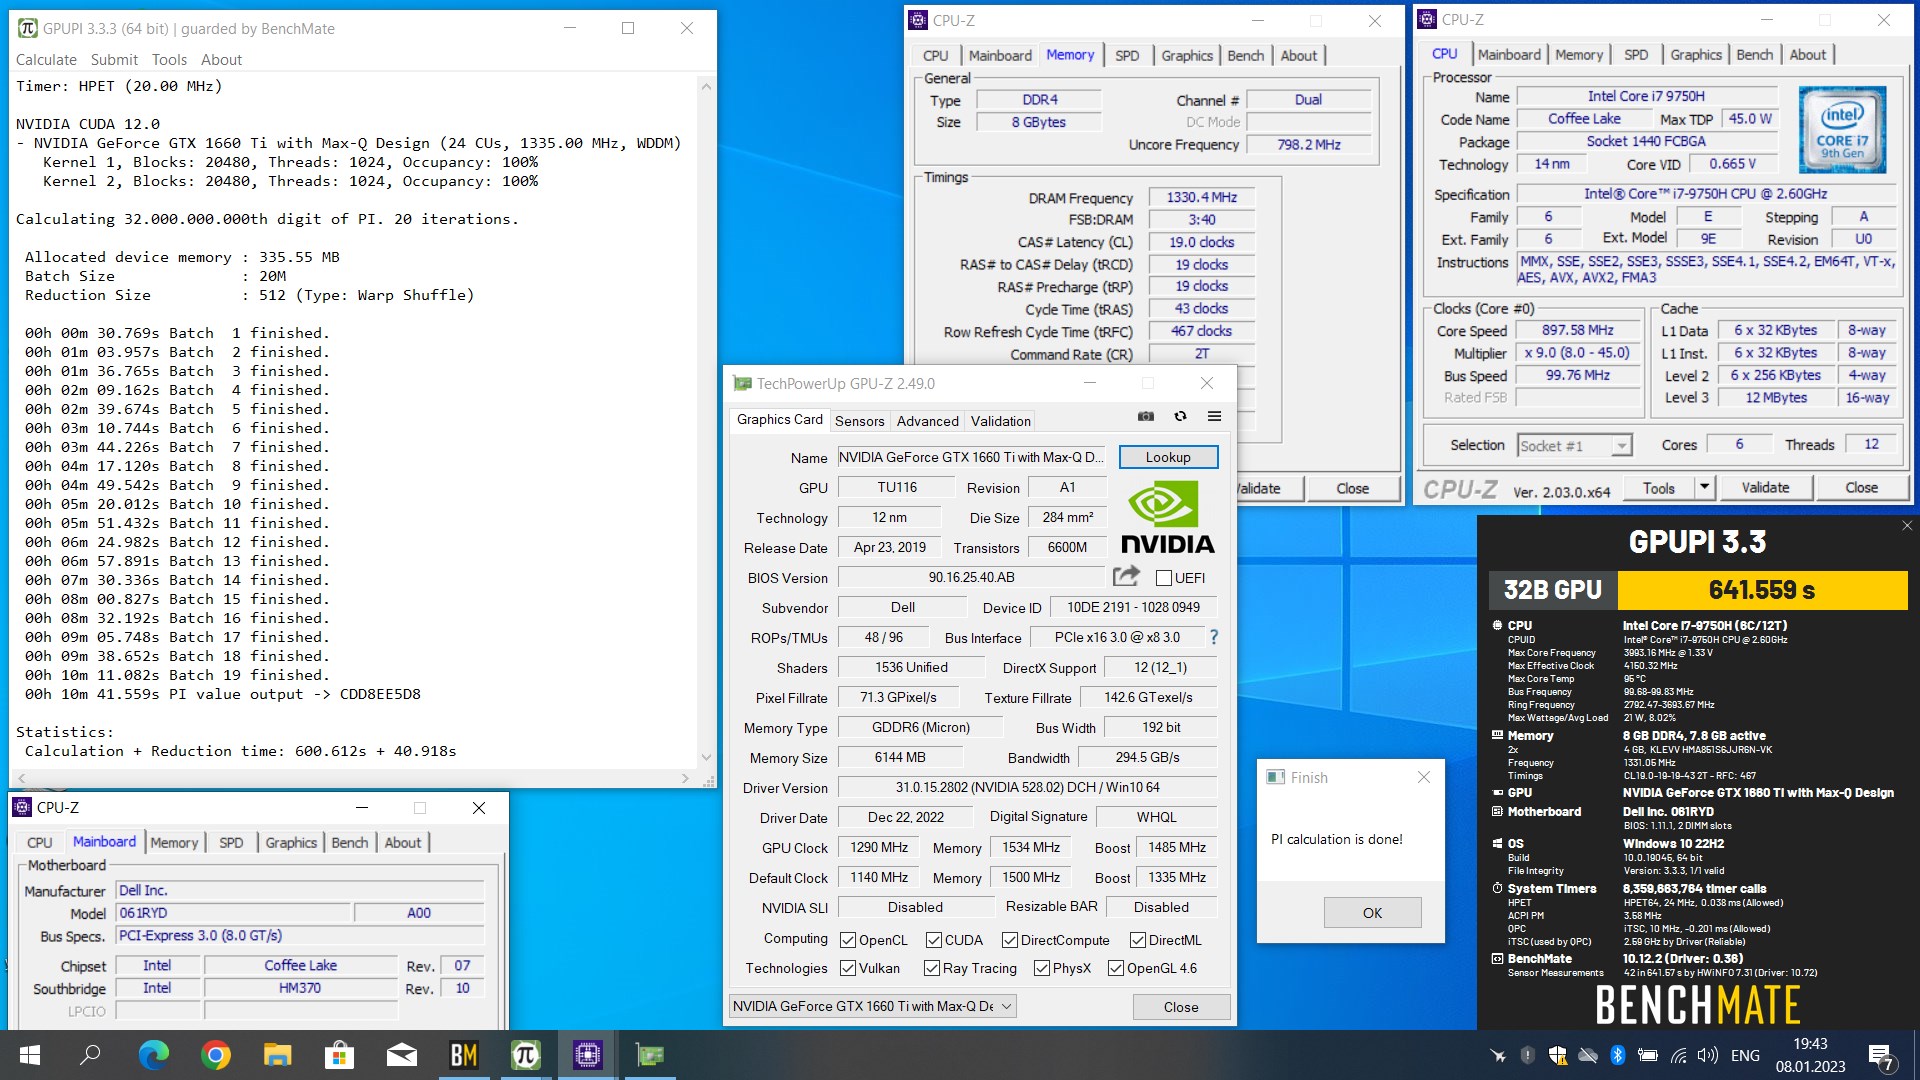Open SPD tab in CPU-Z Memory window
The width and height of the screenshot is (1920, 1080).
click(x=1127, y=56)
